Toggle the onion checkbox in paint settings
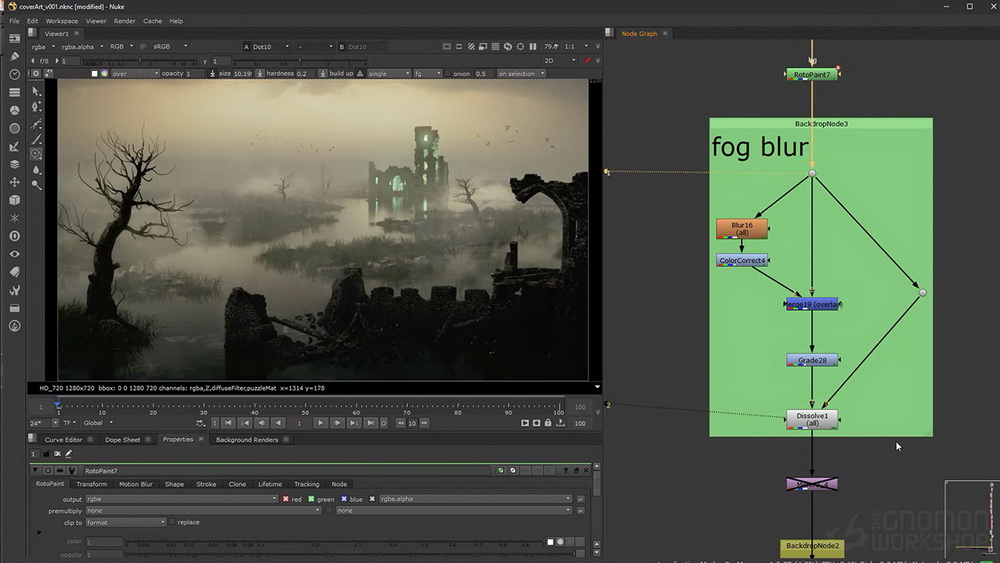The image size is (1000, 563). [448, 73]
